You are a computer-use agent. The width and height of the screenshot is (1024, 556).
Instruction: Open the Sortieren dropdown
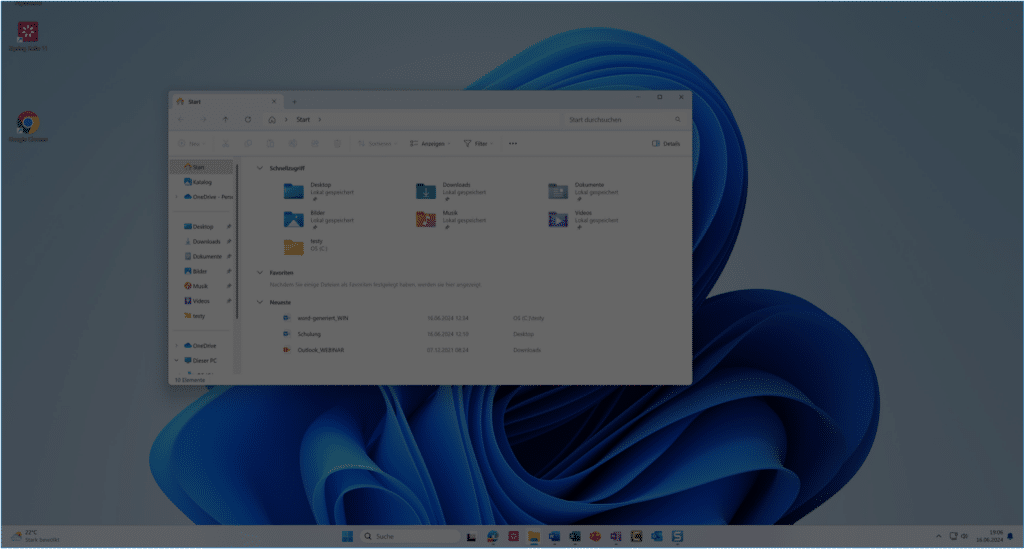[x=377, y=144]
